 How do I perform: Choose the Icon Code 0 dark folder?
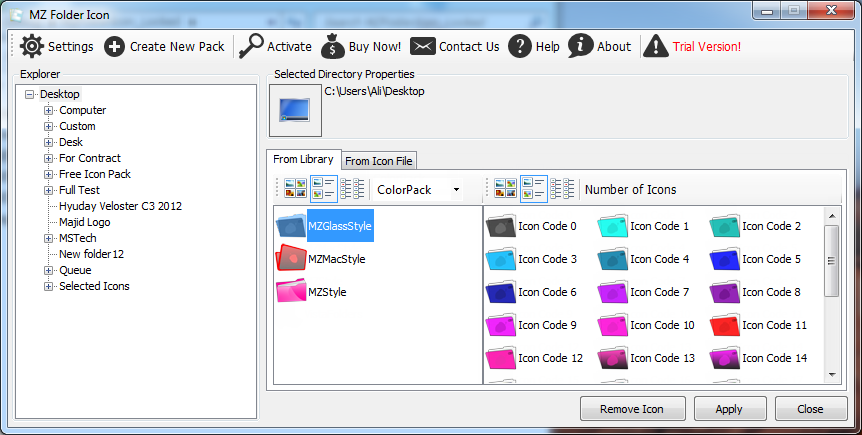click(500, 226)
